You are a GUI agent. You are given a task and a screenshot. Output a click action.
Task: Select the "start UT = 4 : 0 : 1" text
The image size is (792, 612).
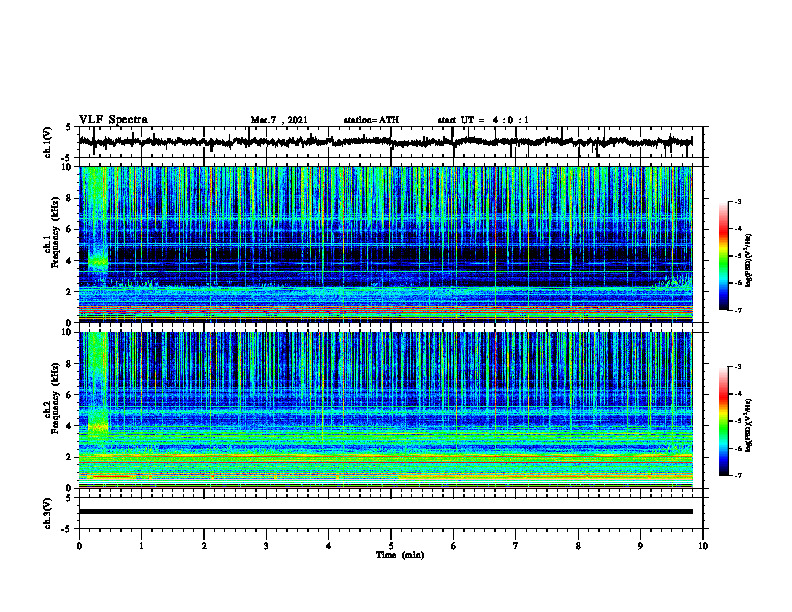pyautogui.click(x=483, y=120)
